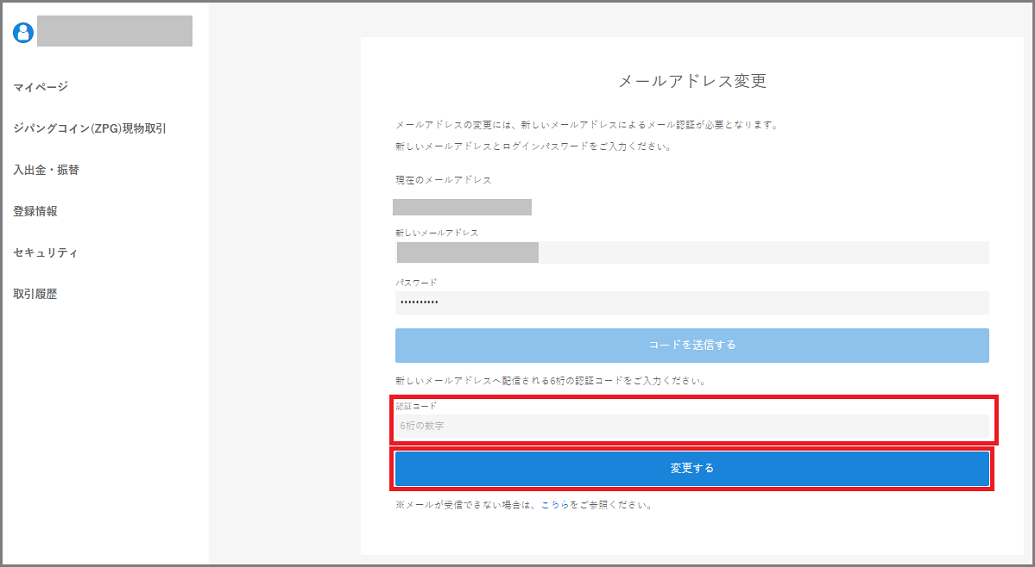Click the 新しいメールアドレスへ配信される6桁の認証コード instruction text
1035x567 pixels.
[x=551, y=381]
